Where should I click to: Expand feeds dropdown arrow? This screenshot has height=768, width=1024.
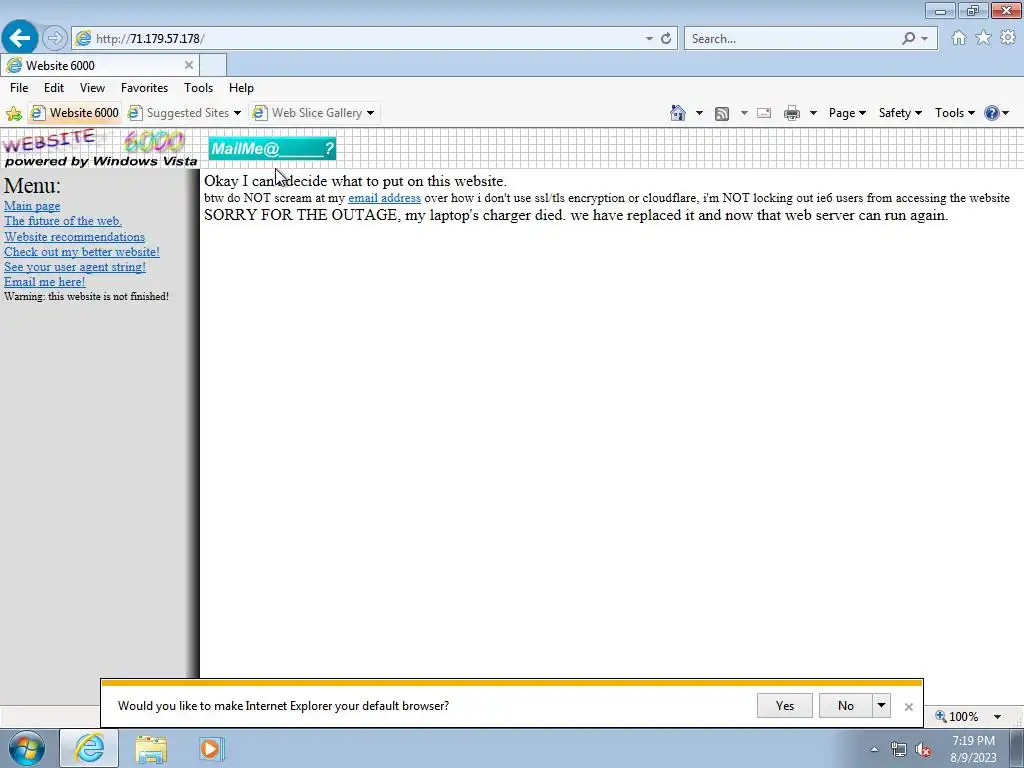tap(744, 113)
